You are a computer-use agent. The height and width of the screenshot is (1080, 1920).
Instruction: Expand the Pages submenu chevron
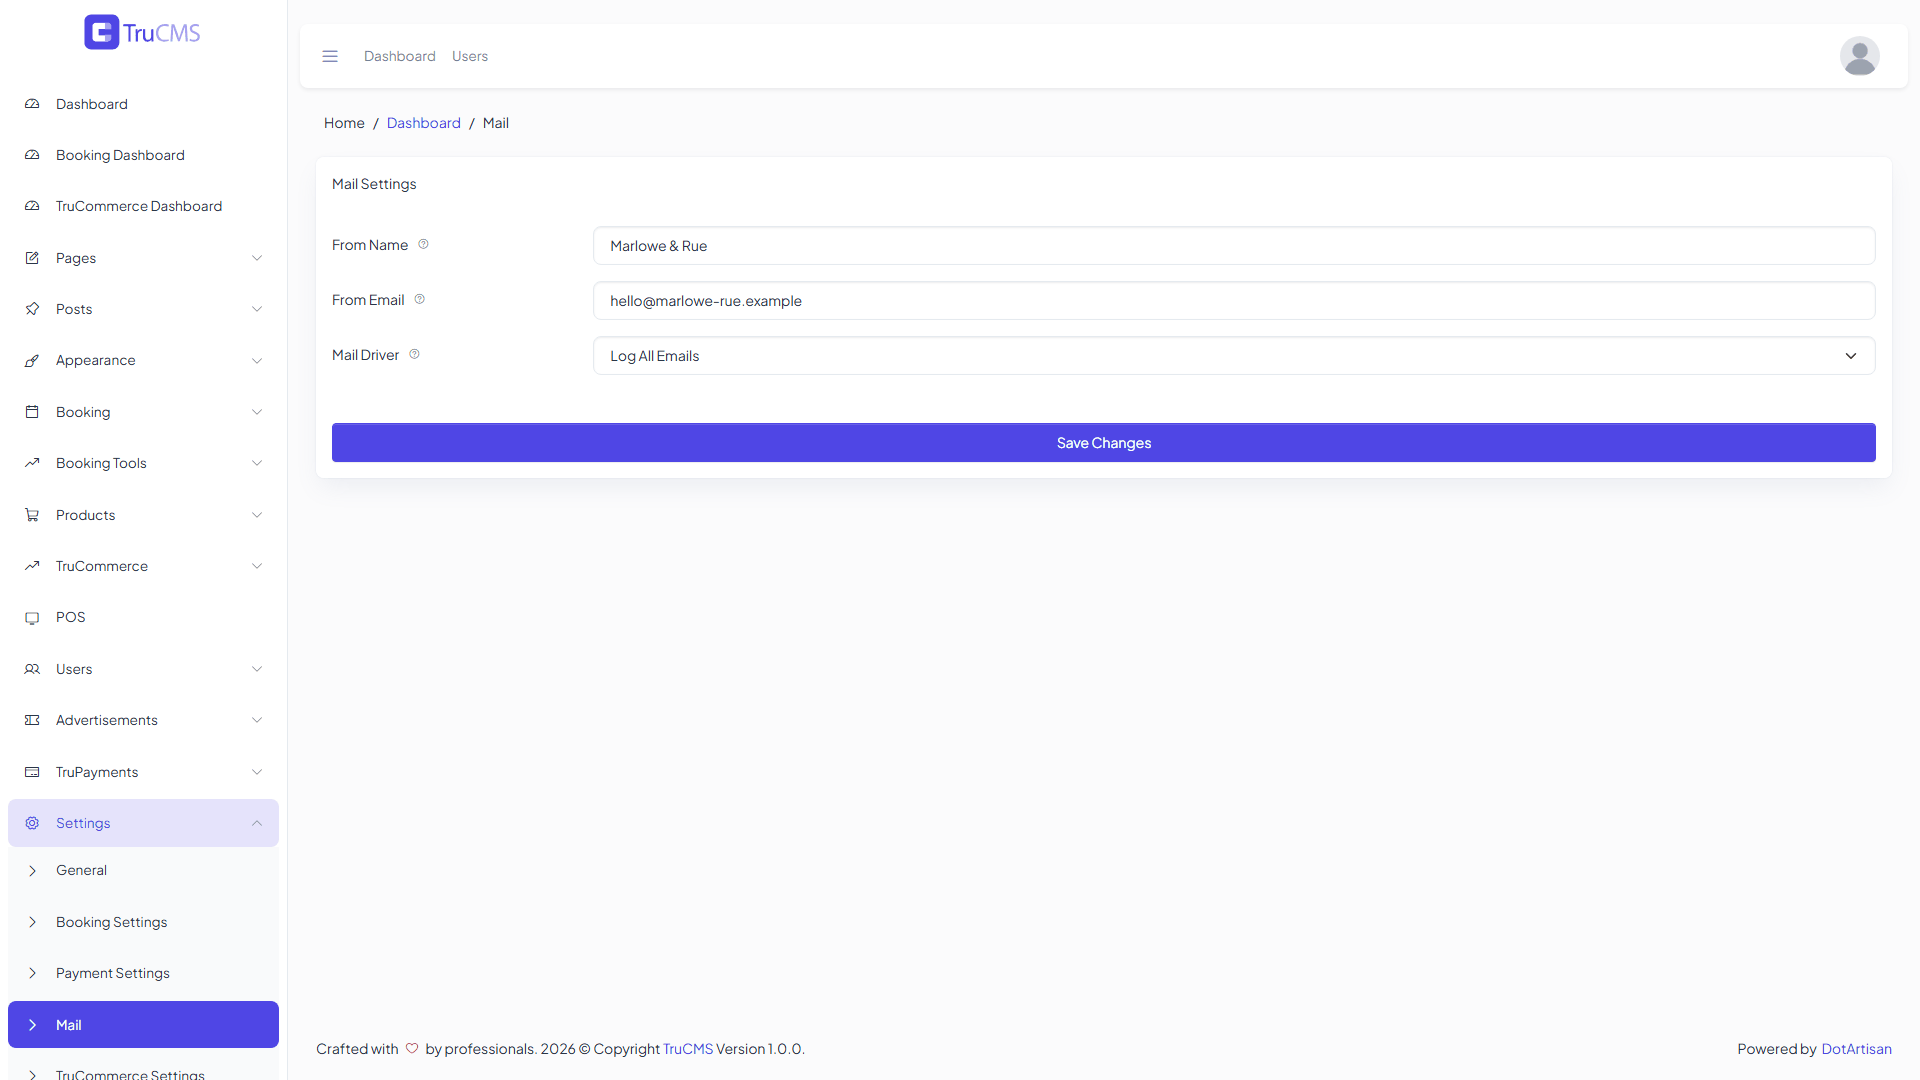click(257, 258)
